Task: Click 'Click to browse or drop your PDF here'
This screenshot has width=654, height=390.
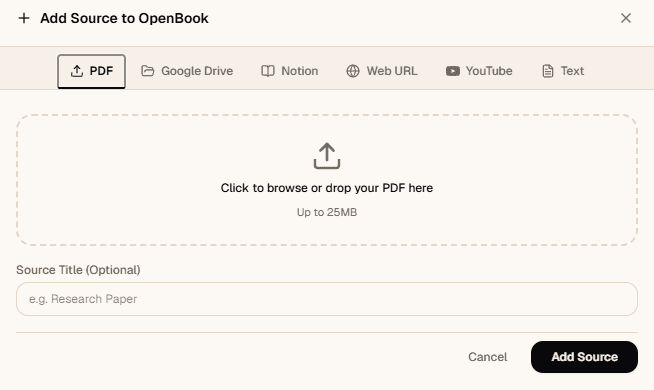Action: coord(327,188)
